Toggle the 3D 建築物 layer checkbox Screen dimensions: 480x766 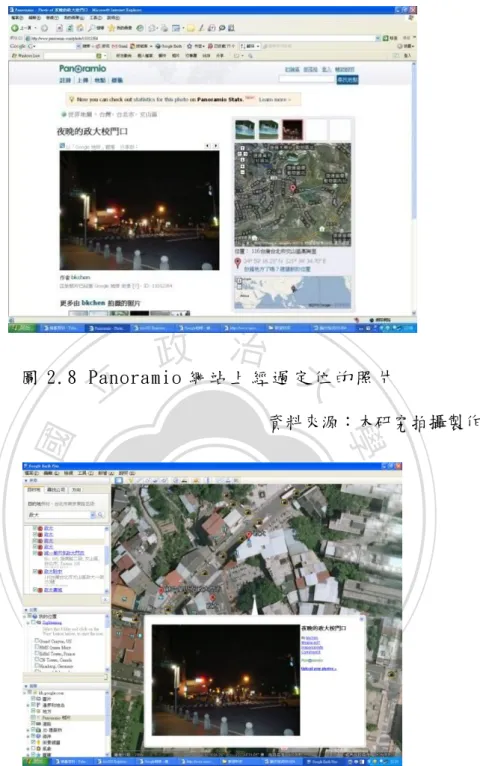tap(33, 730)
